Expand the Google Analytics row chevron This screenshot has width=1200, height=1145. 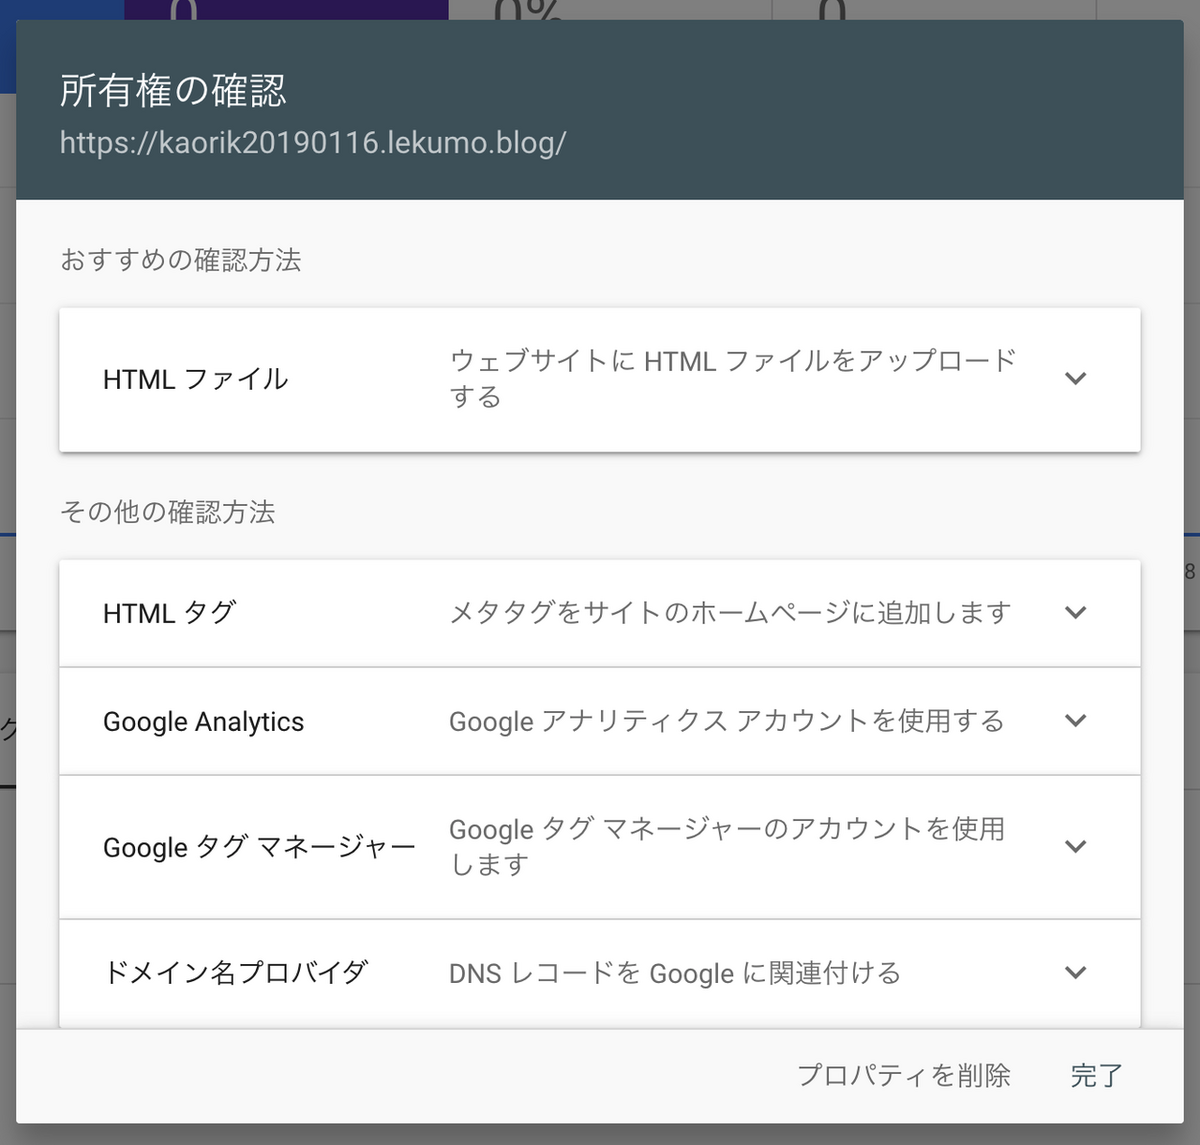1076,721
